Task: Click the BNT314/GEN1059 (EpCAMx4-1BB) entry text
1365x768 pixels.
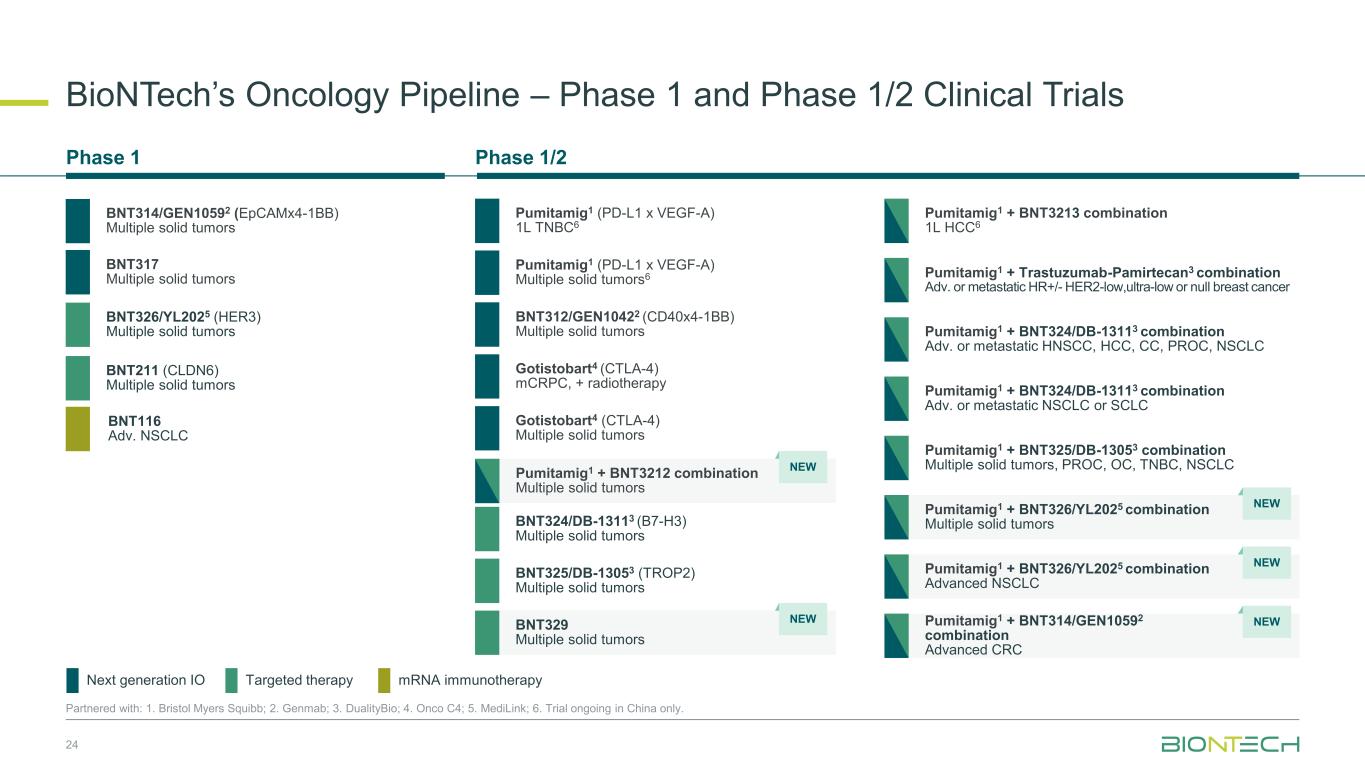Action: (222, 220)
